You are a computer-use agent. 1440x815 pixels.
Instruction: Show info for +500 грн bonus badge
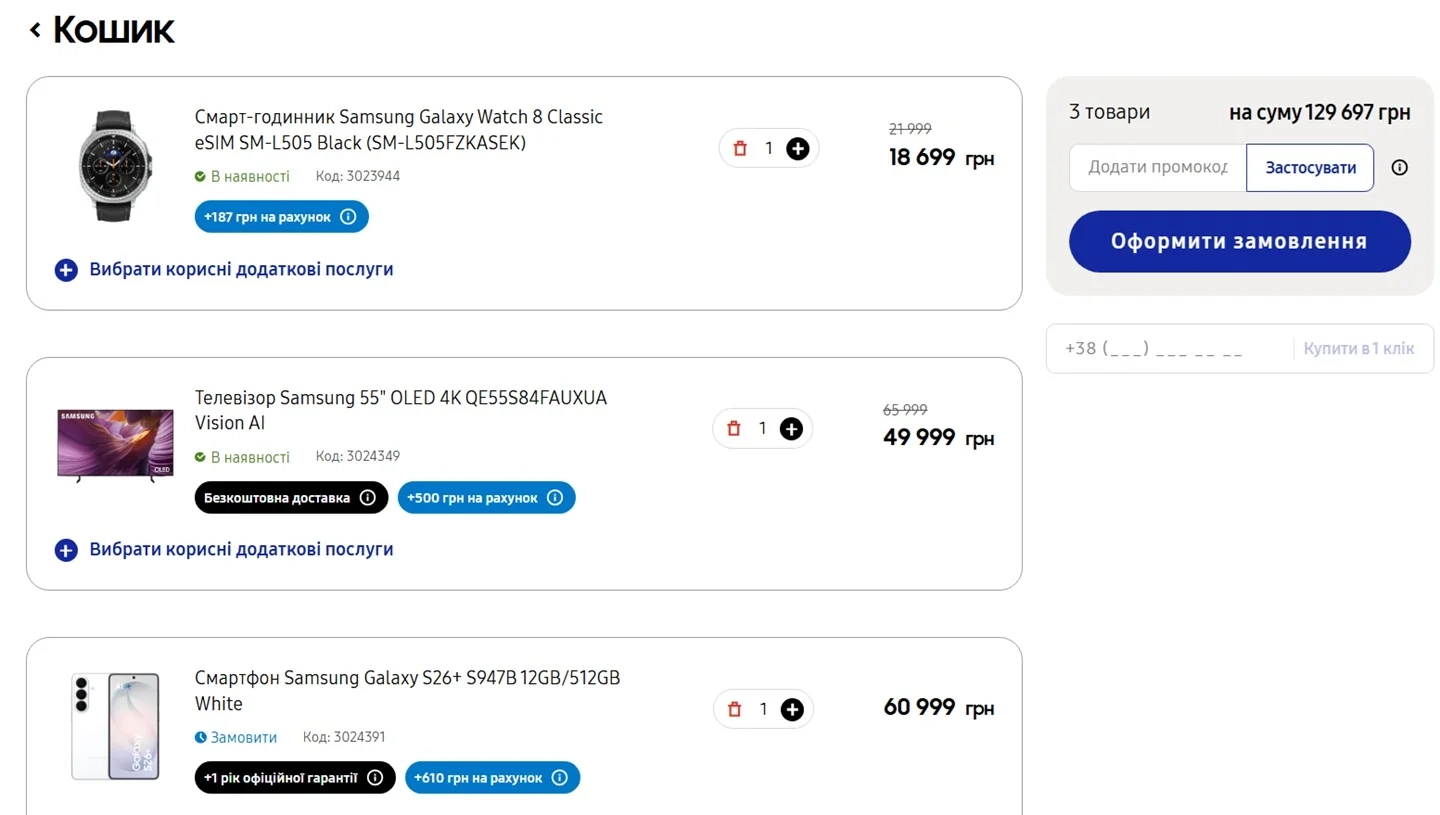pyautogui.click(x=555, y=498)
